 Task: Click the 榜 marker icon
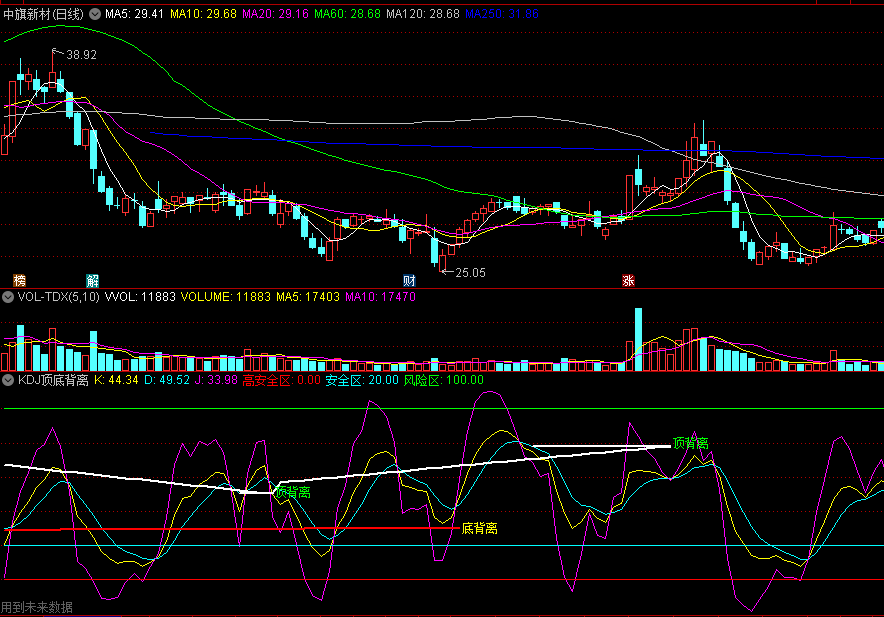tap(20, 280)
